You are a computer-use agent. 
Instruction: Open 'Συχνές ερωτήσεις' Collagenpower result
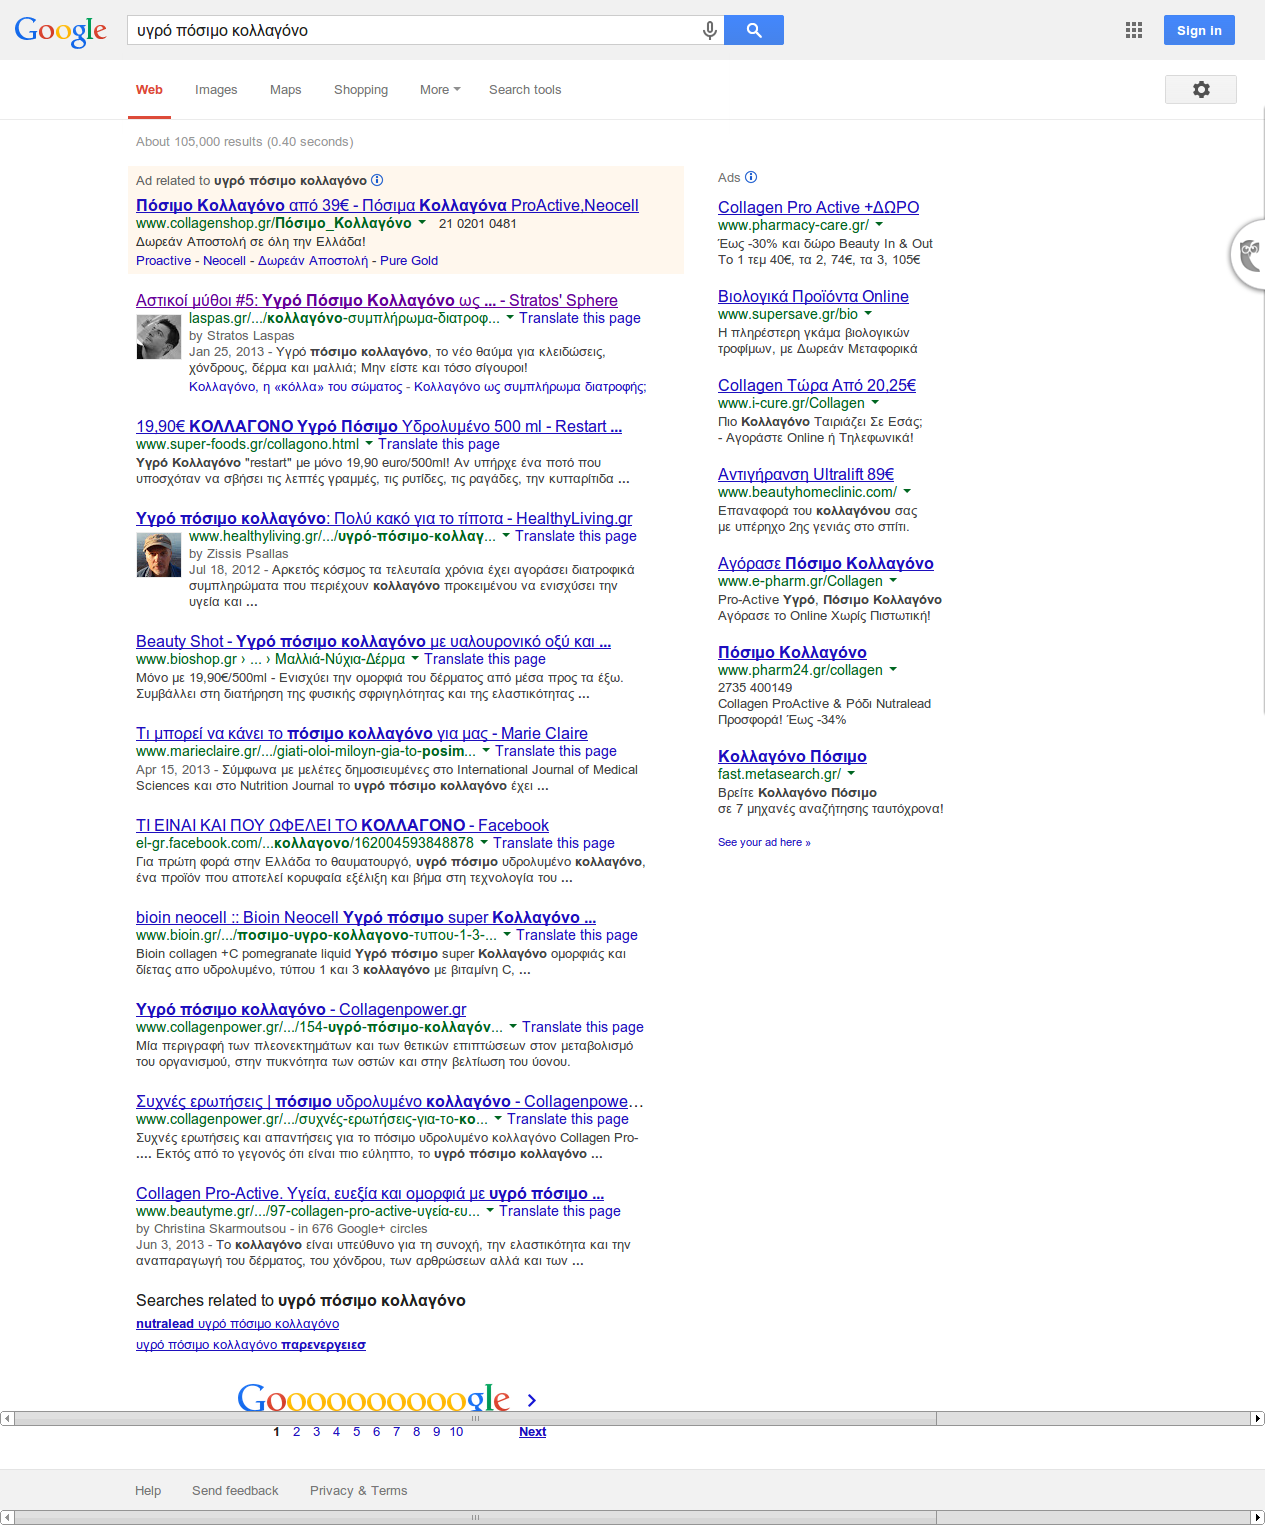click(390, 1101)
